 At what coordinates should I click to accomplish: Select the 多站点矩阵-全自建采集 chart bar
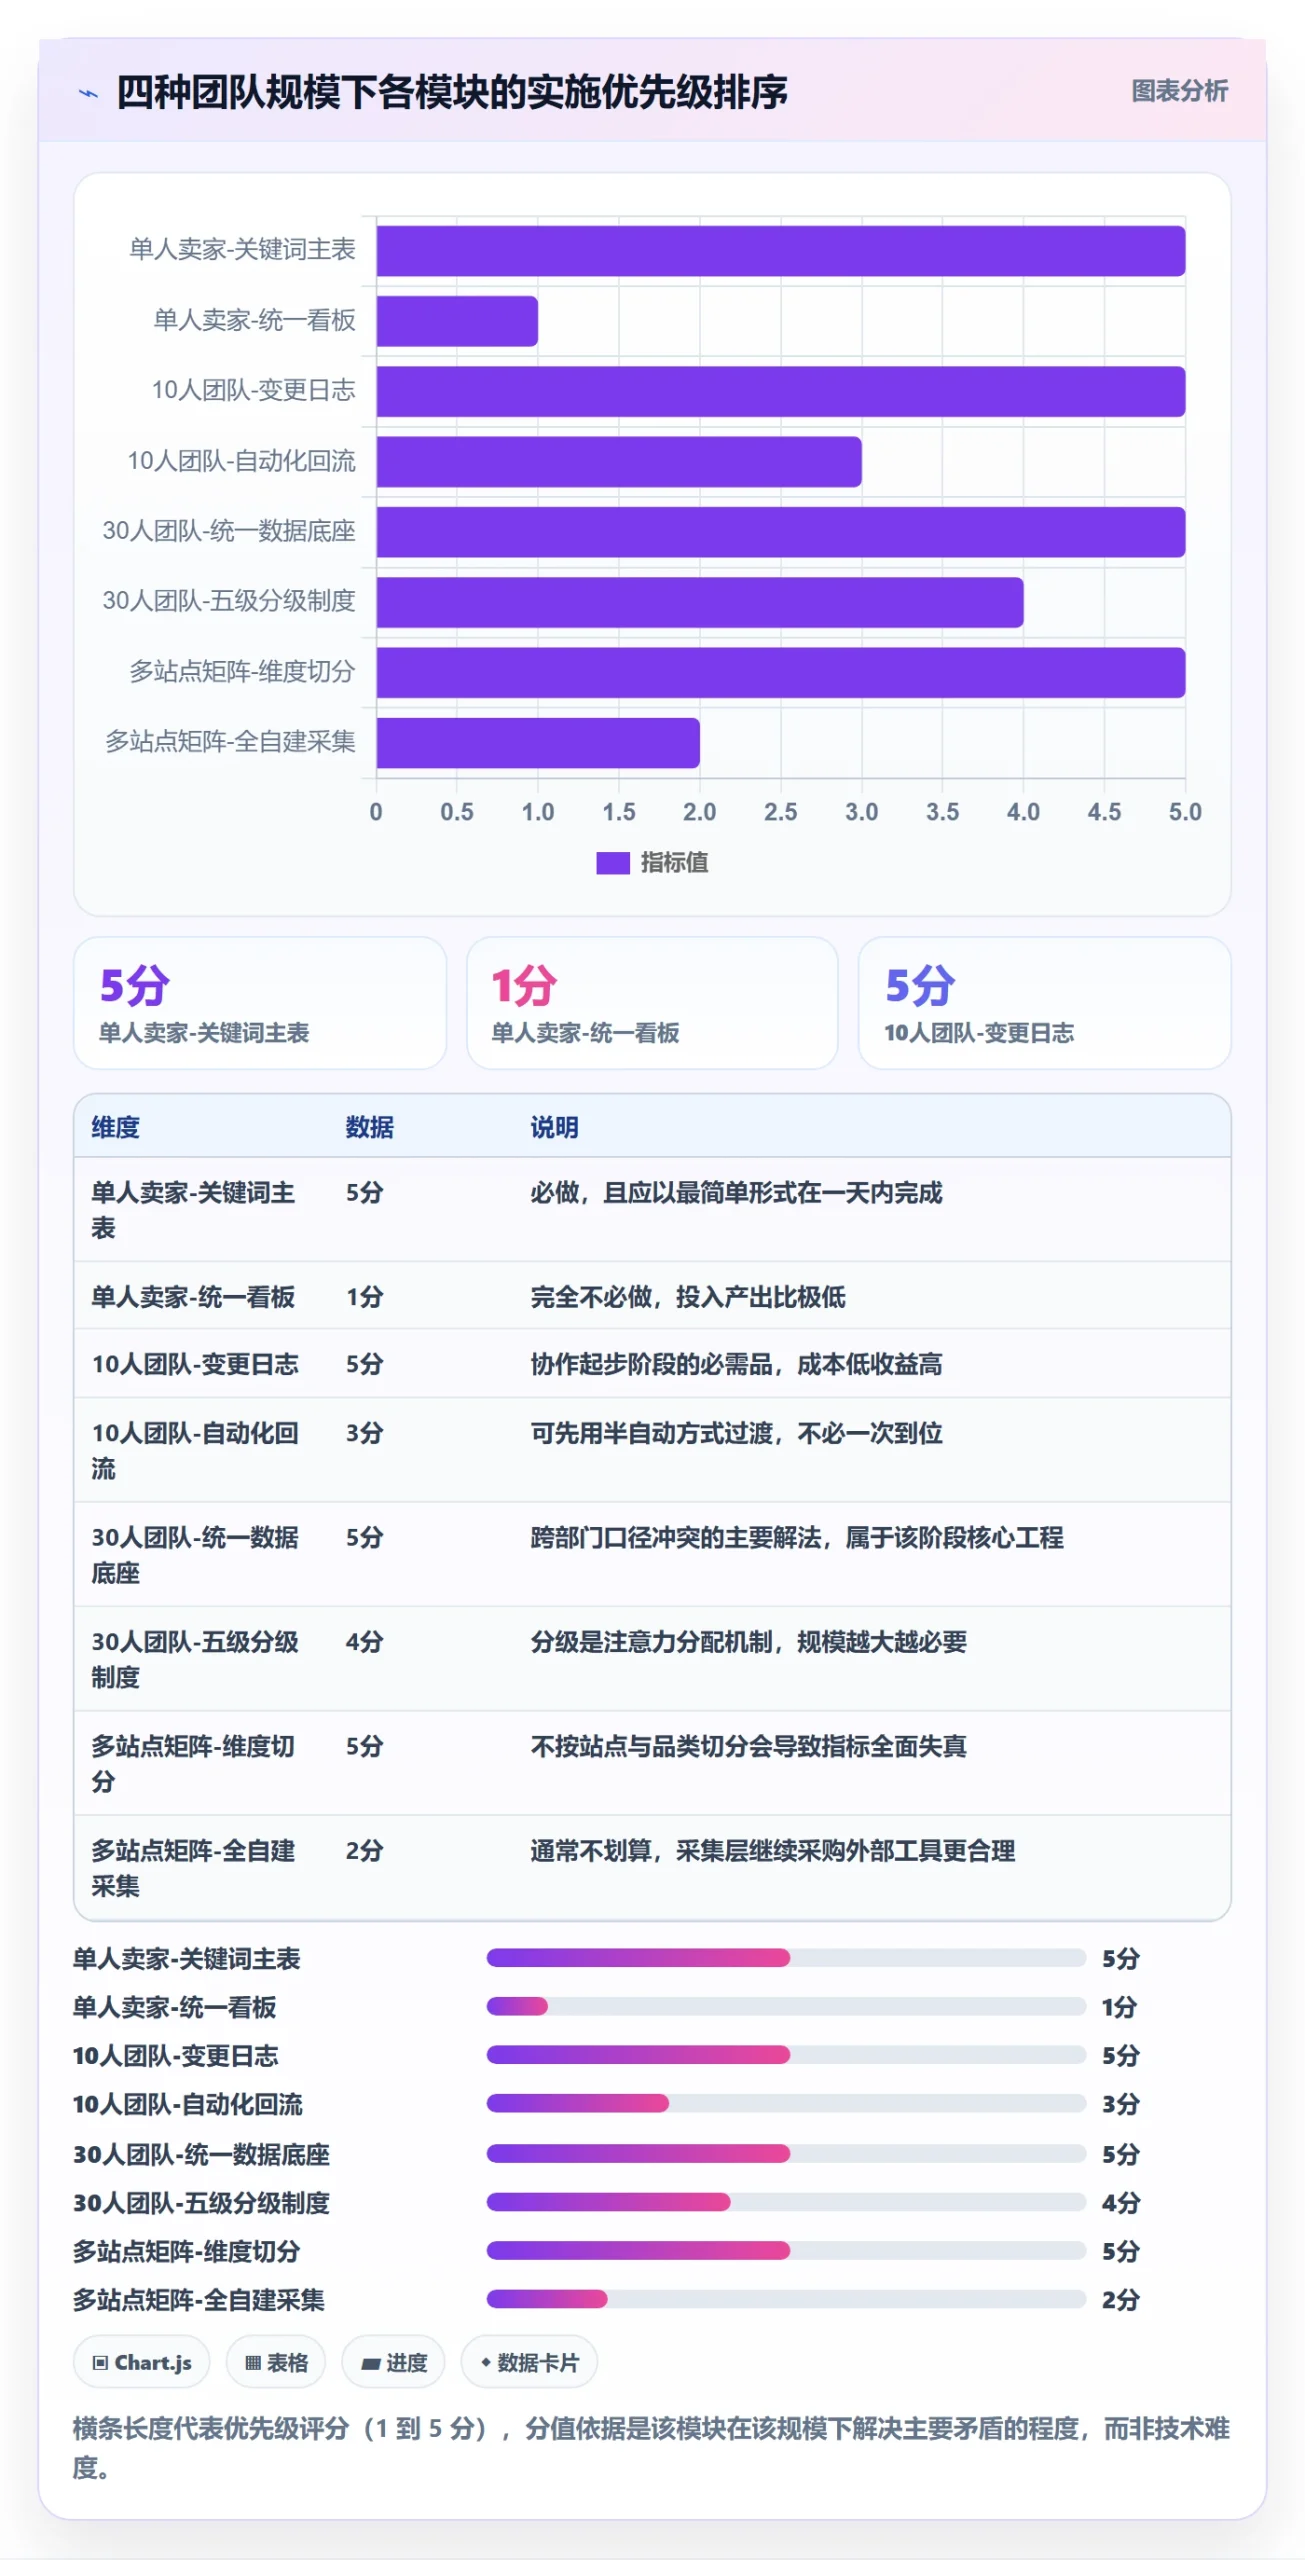coord(538,743)
